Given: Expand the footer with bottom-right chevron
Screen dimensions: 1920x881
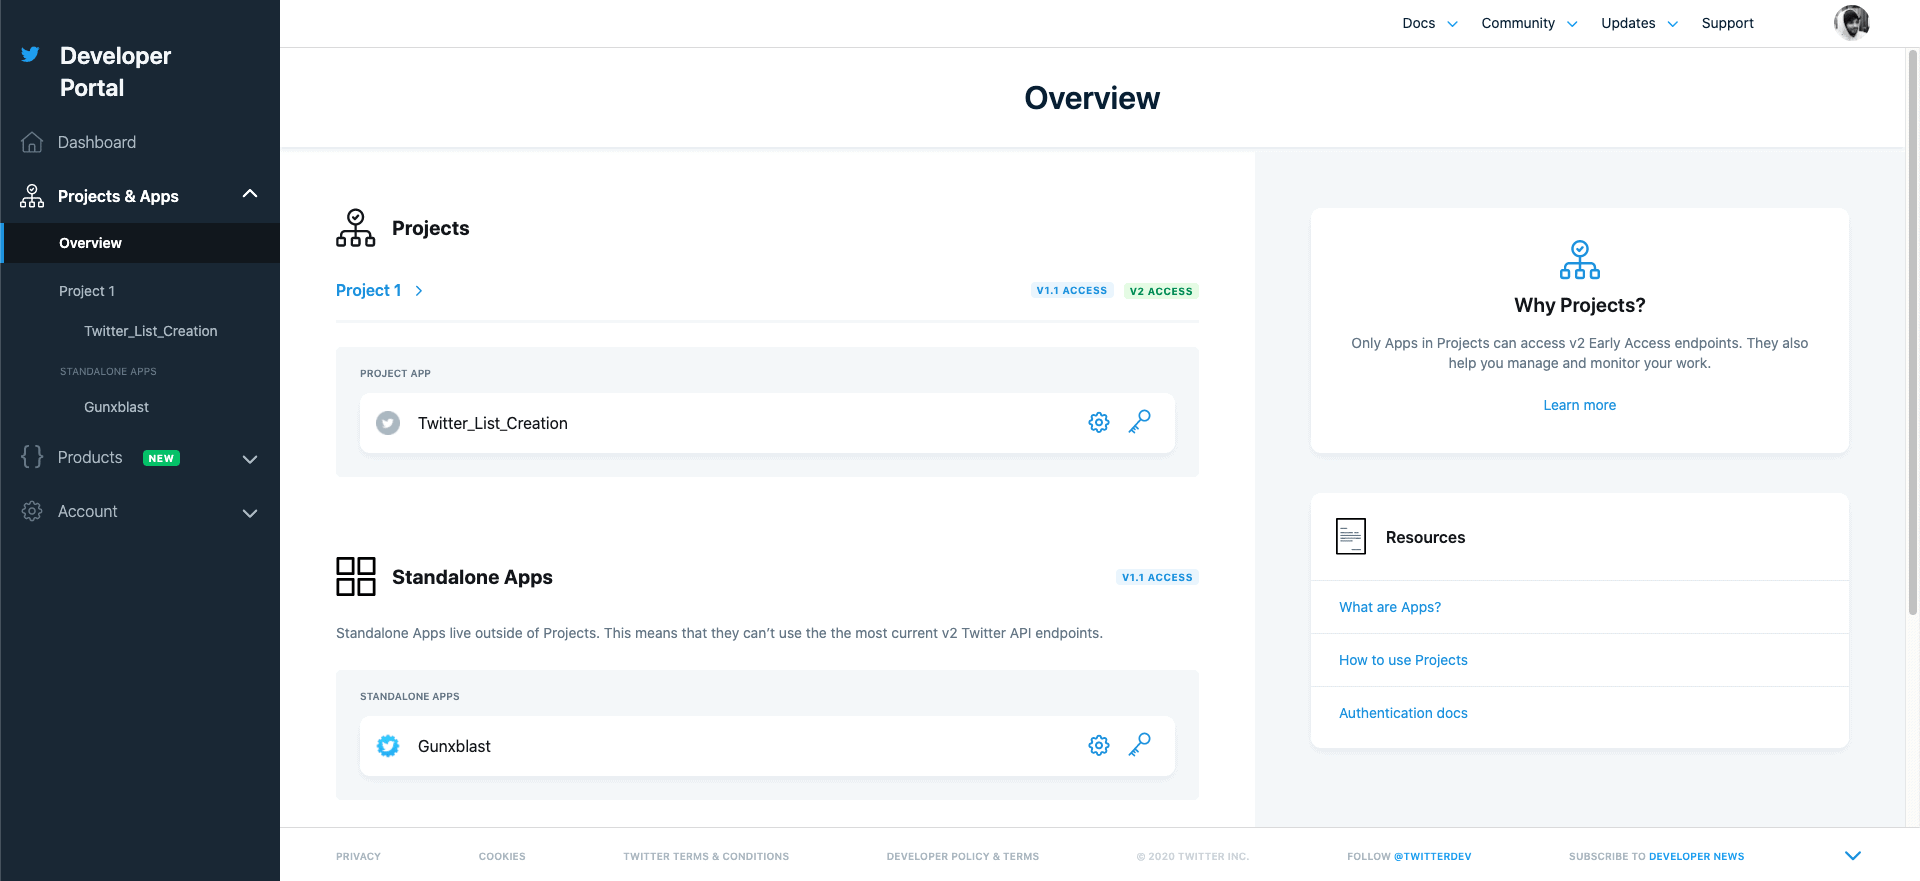Looking at the screenshot, I should click(x=1853, y=856).
